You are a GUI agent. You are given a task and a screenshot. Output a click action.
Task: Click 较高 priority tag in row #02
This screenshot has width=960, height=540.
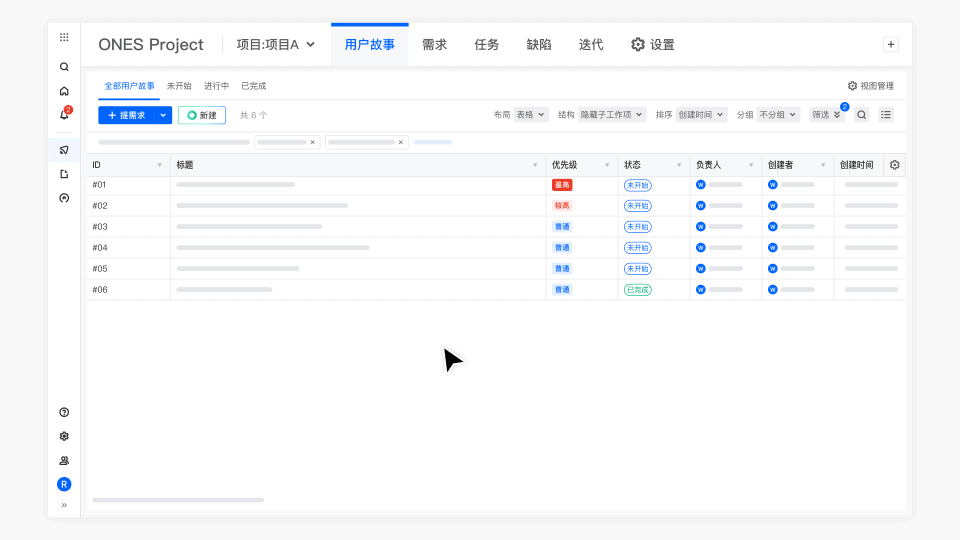point(562,206)
